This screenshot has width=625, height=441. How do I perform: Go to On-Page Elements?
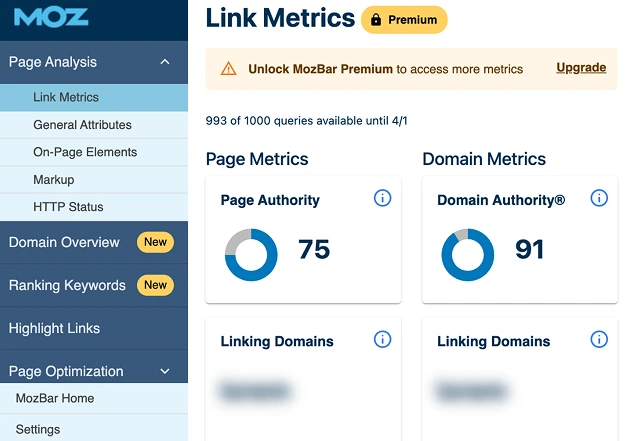pos(85,152)
